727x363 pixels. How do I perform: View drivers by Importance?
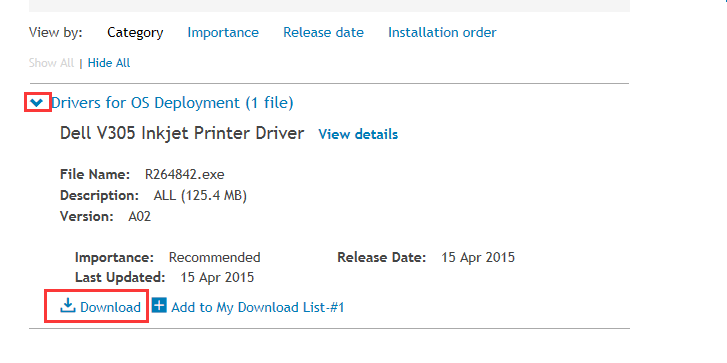pyautogui.click(x=223, y=32)
